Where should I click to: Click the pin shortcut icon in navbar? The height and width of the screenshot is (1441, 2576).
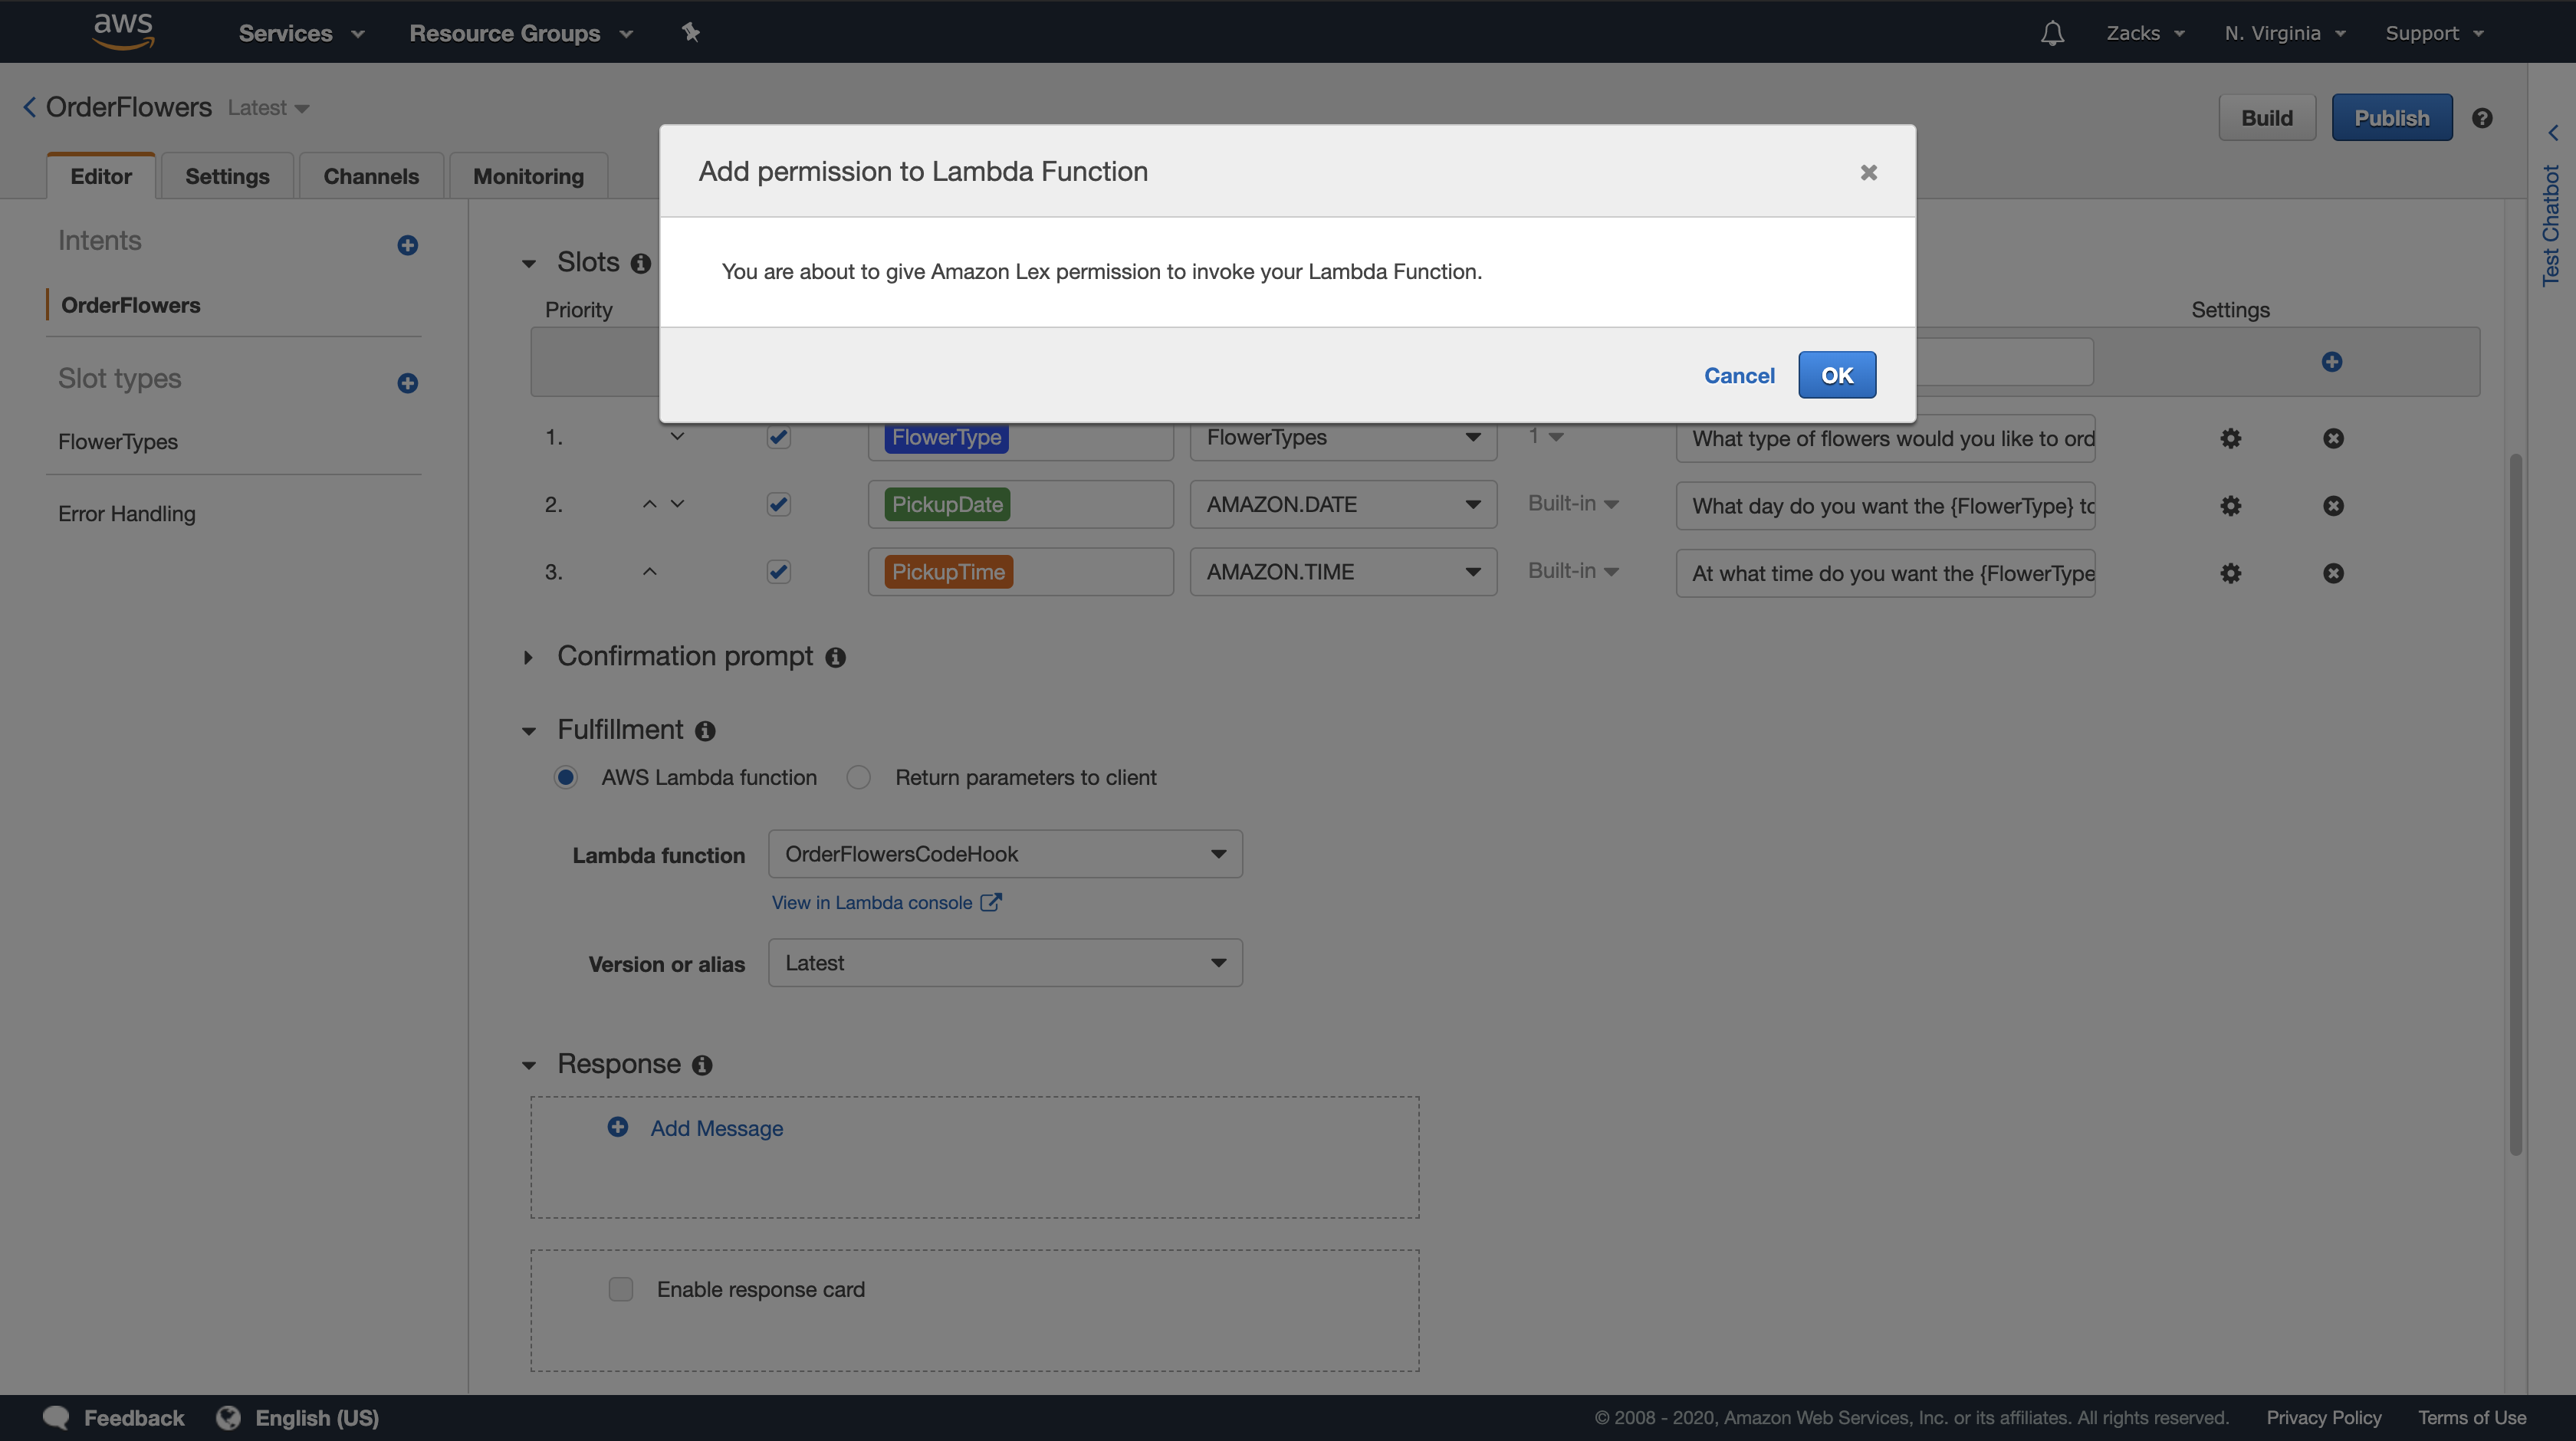pos(690,33)
